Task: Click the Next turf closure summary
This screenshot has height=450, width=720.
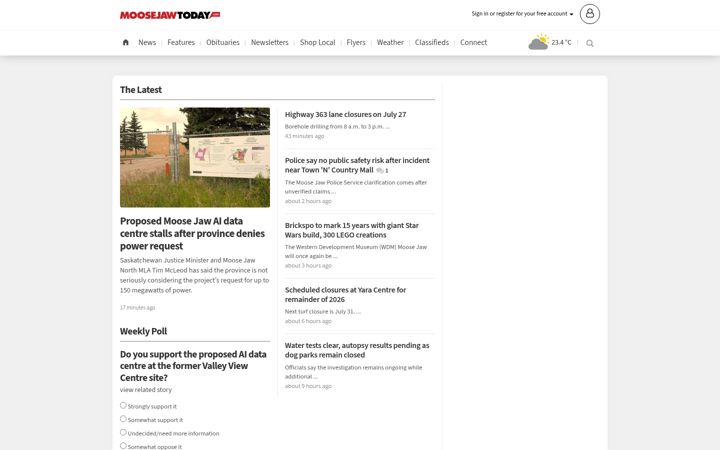Action: [322, 311]
